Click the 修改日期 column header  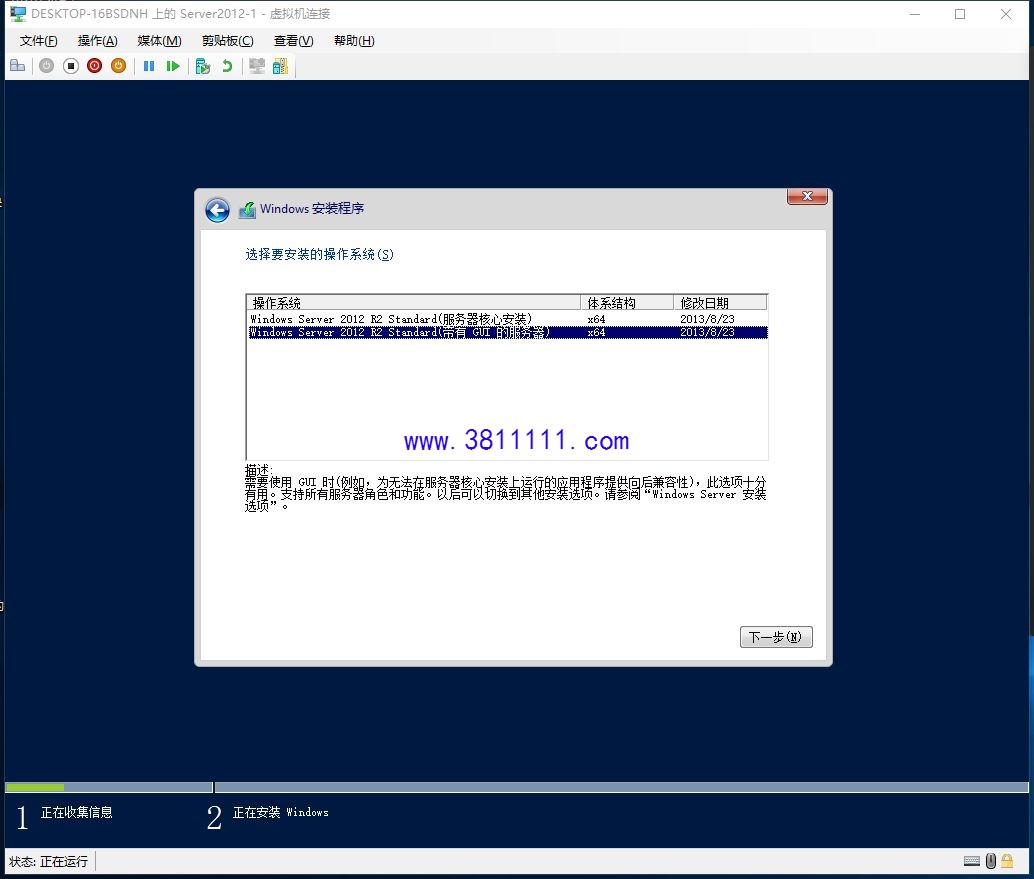coord(720,303)
